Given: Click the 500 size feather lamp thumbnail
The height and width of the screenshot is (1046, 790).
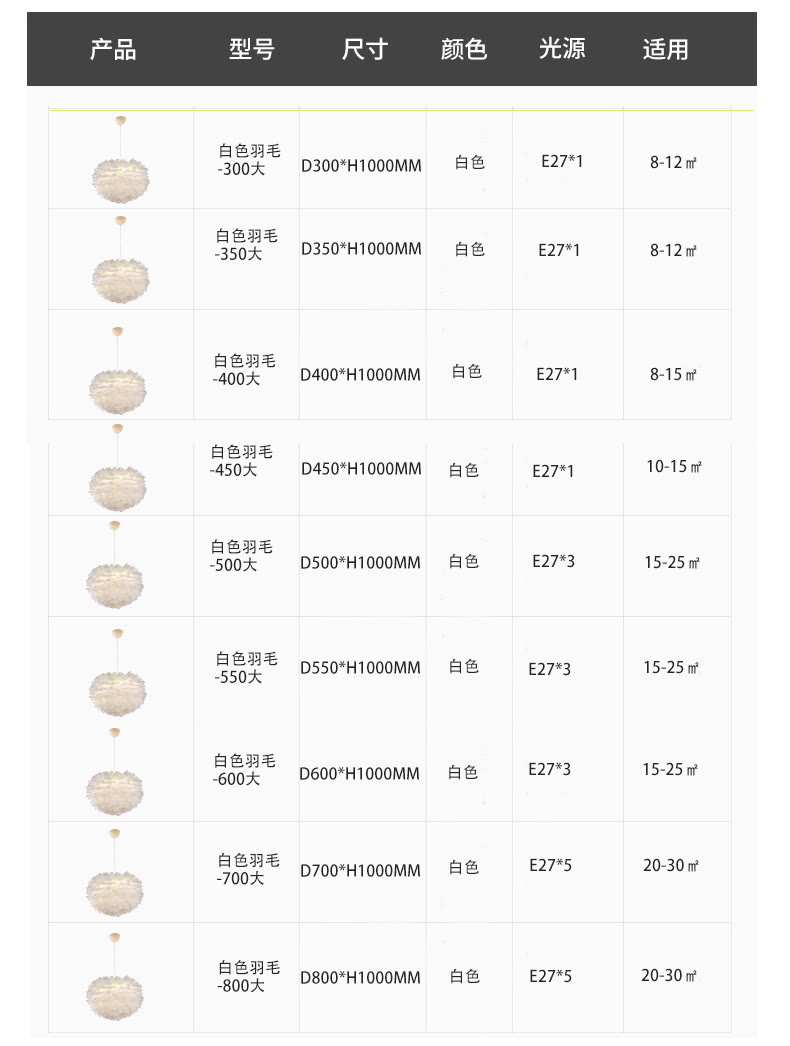Looking at the screenshot, I should click(115, 565).
